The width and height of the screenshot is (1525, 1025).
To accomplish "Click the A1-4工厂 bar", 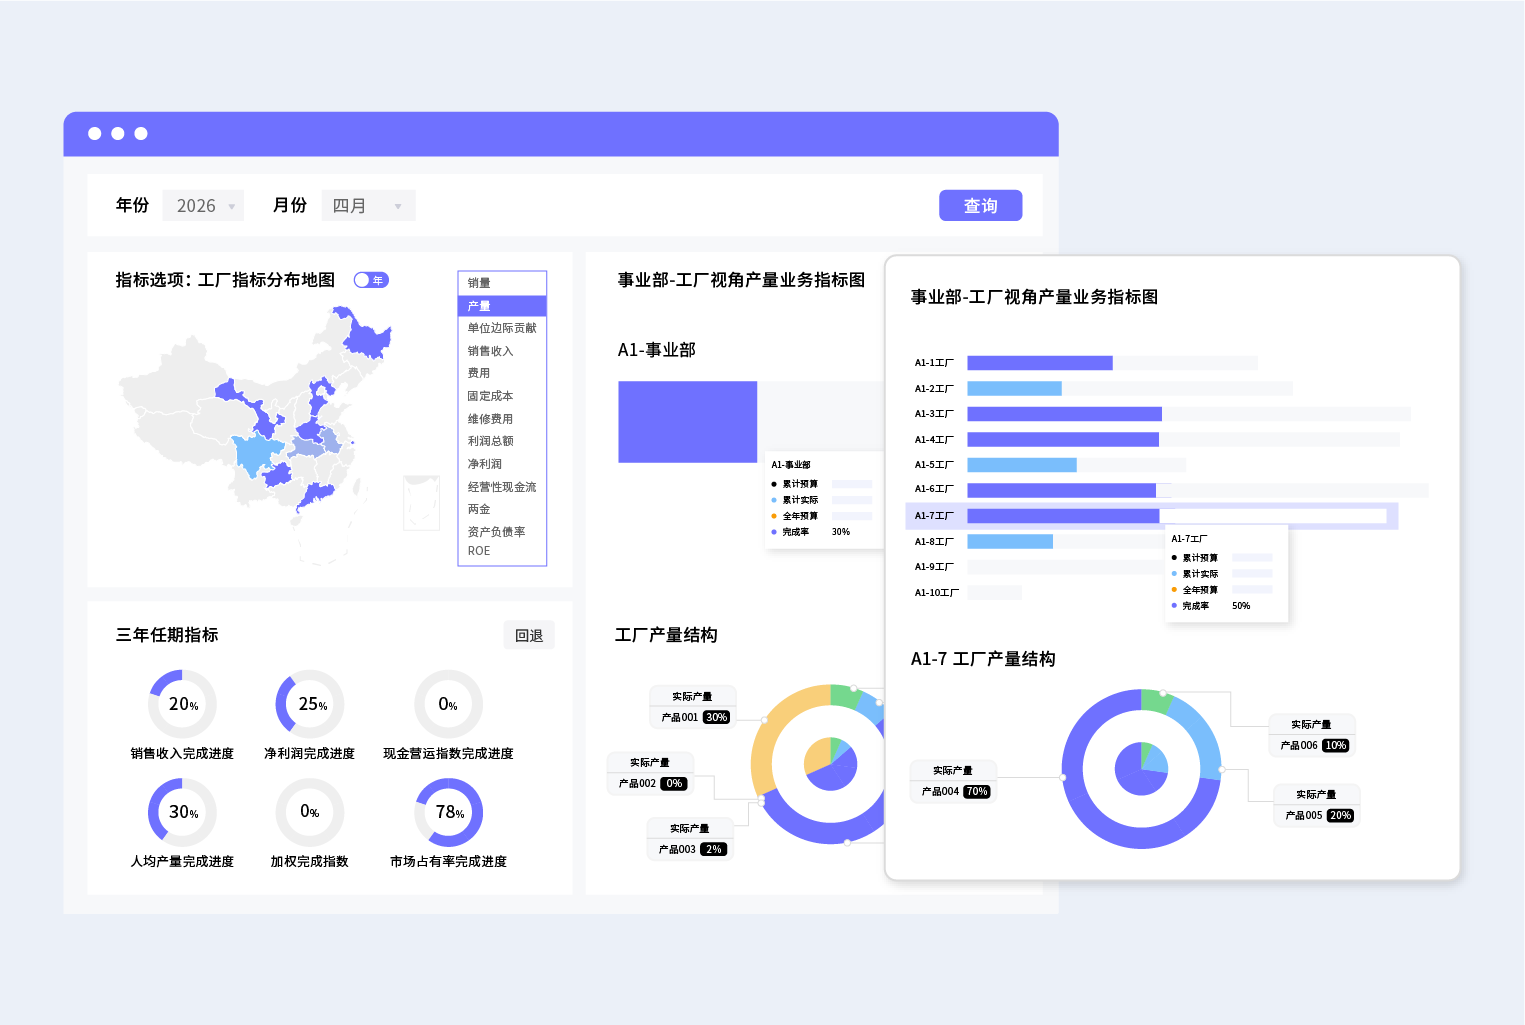I will (1063, 439).
